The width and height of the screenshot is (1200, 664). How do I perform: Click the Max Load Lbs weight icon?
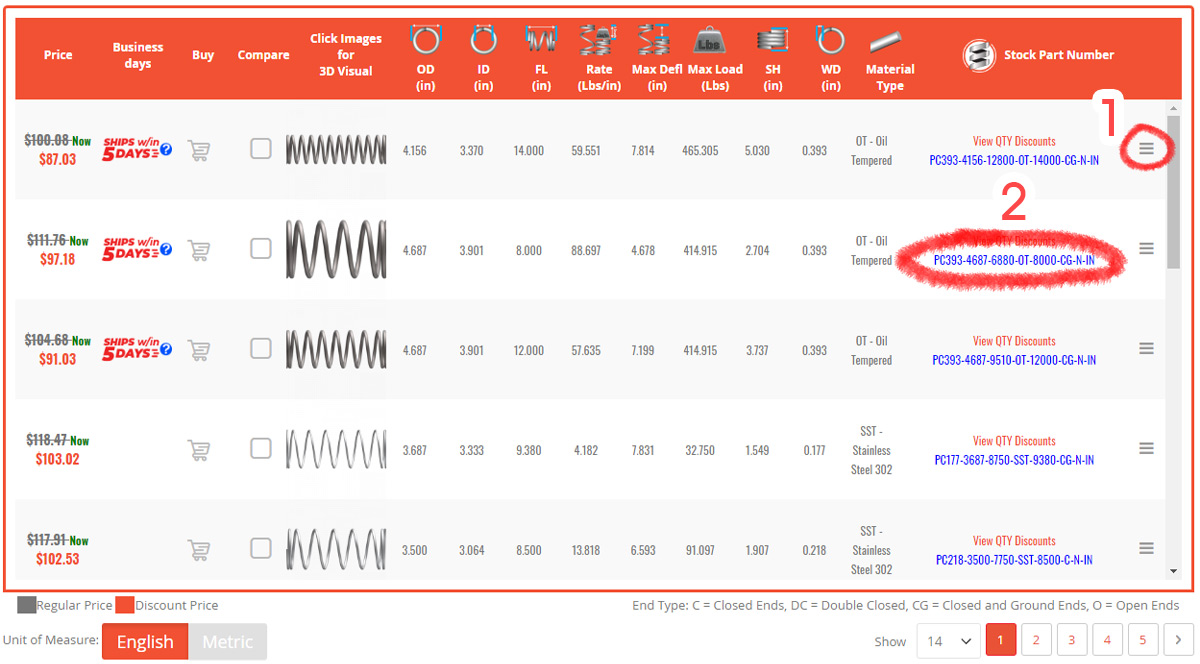[x=715, y=41]
